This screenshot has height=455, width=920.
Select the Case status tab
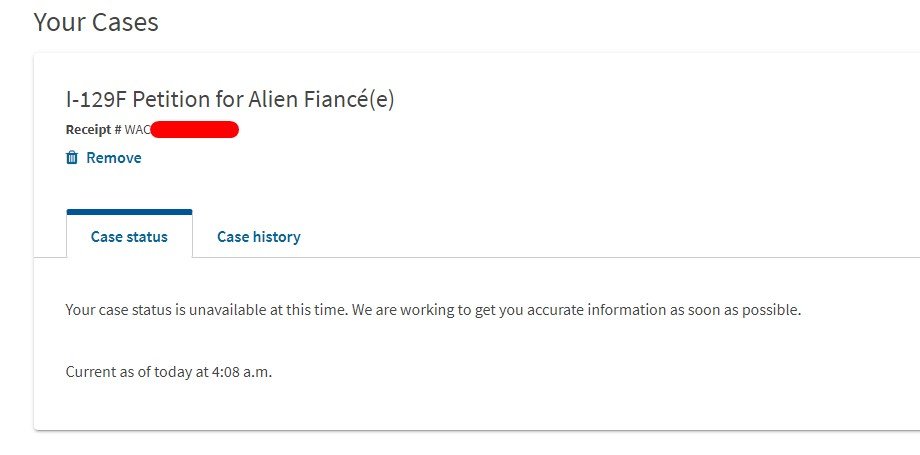pyautogui.click(x=129, y=237)
